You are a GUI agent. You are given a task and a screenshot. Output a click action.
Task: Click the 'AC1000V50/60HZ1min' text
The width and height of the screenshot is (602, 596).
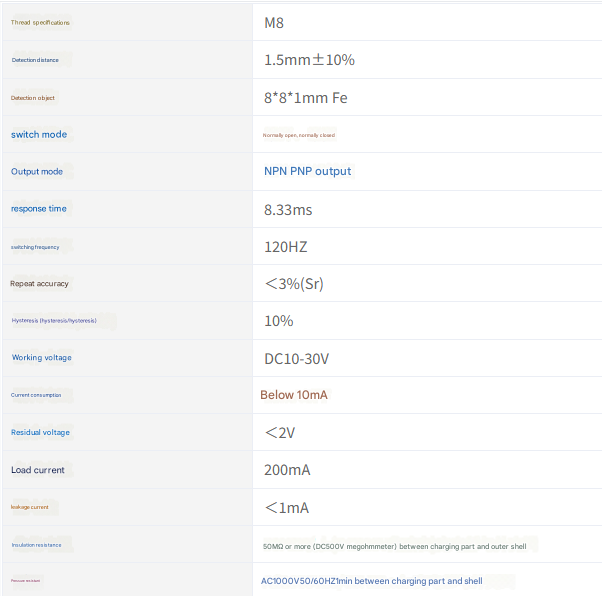311,581
